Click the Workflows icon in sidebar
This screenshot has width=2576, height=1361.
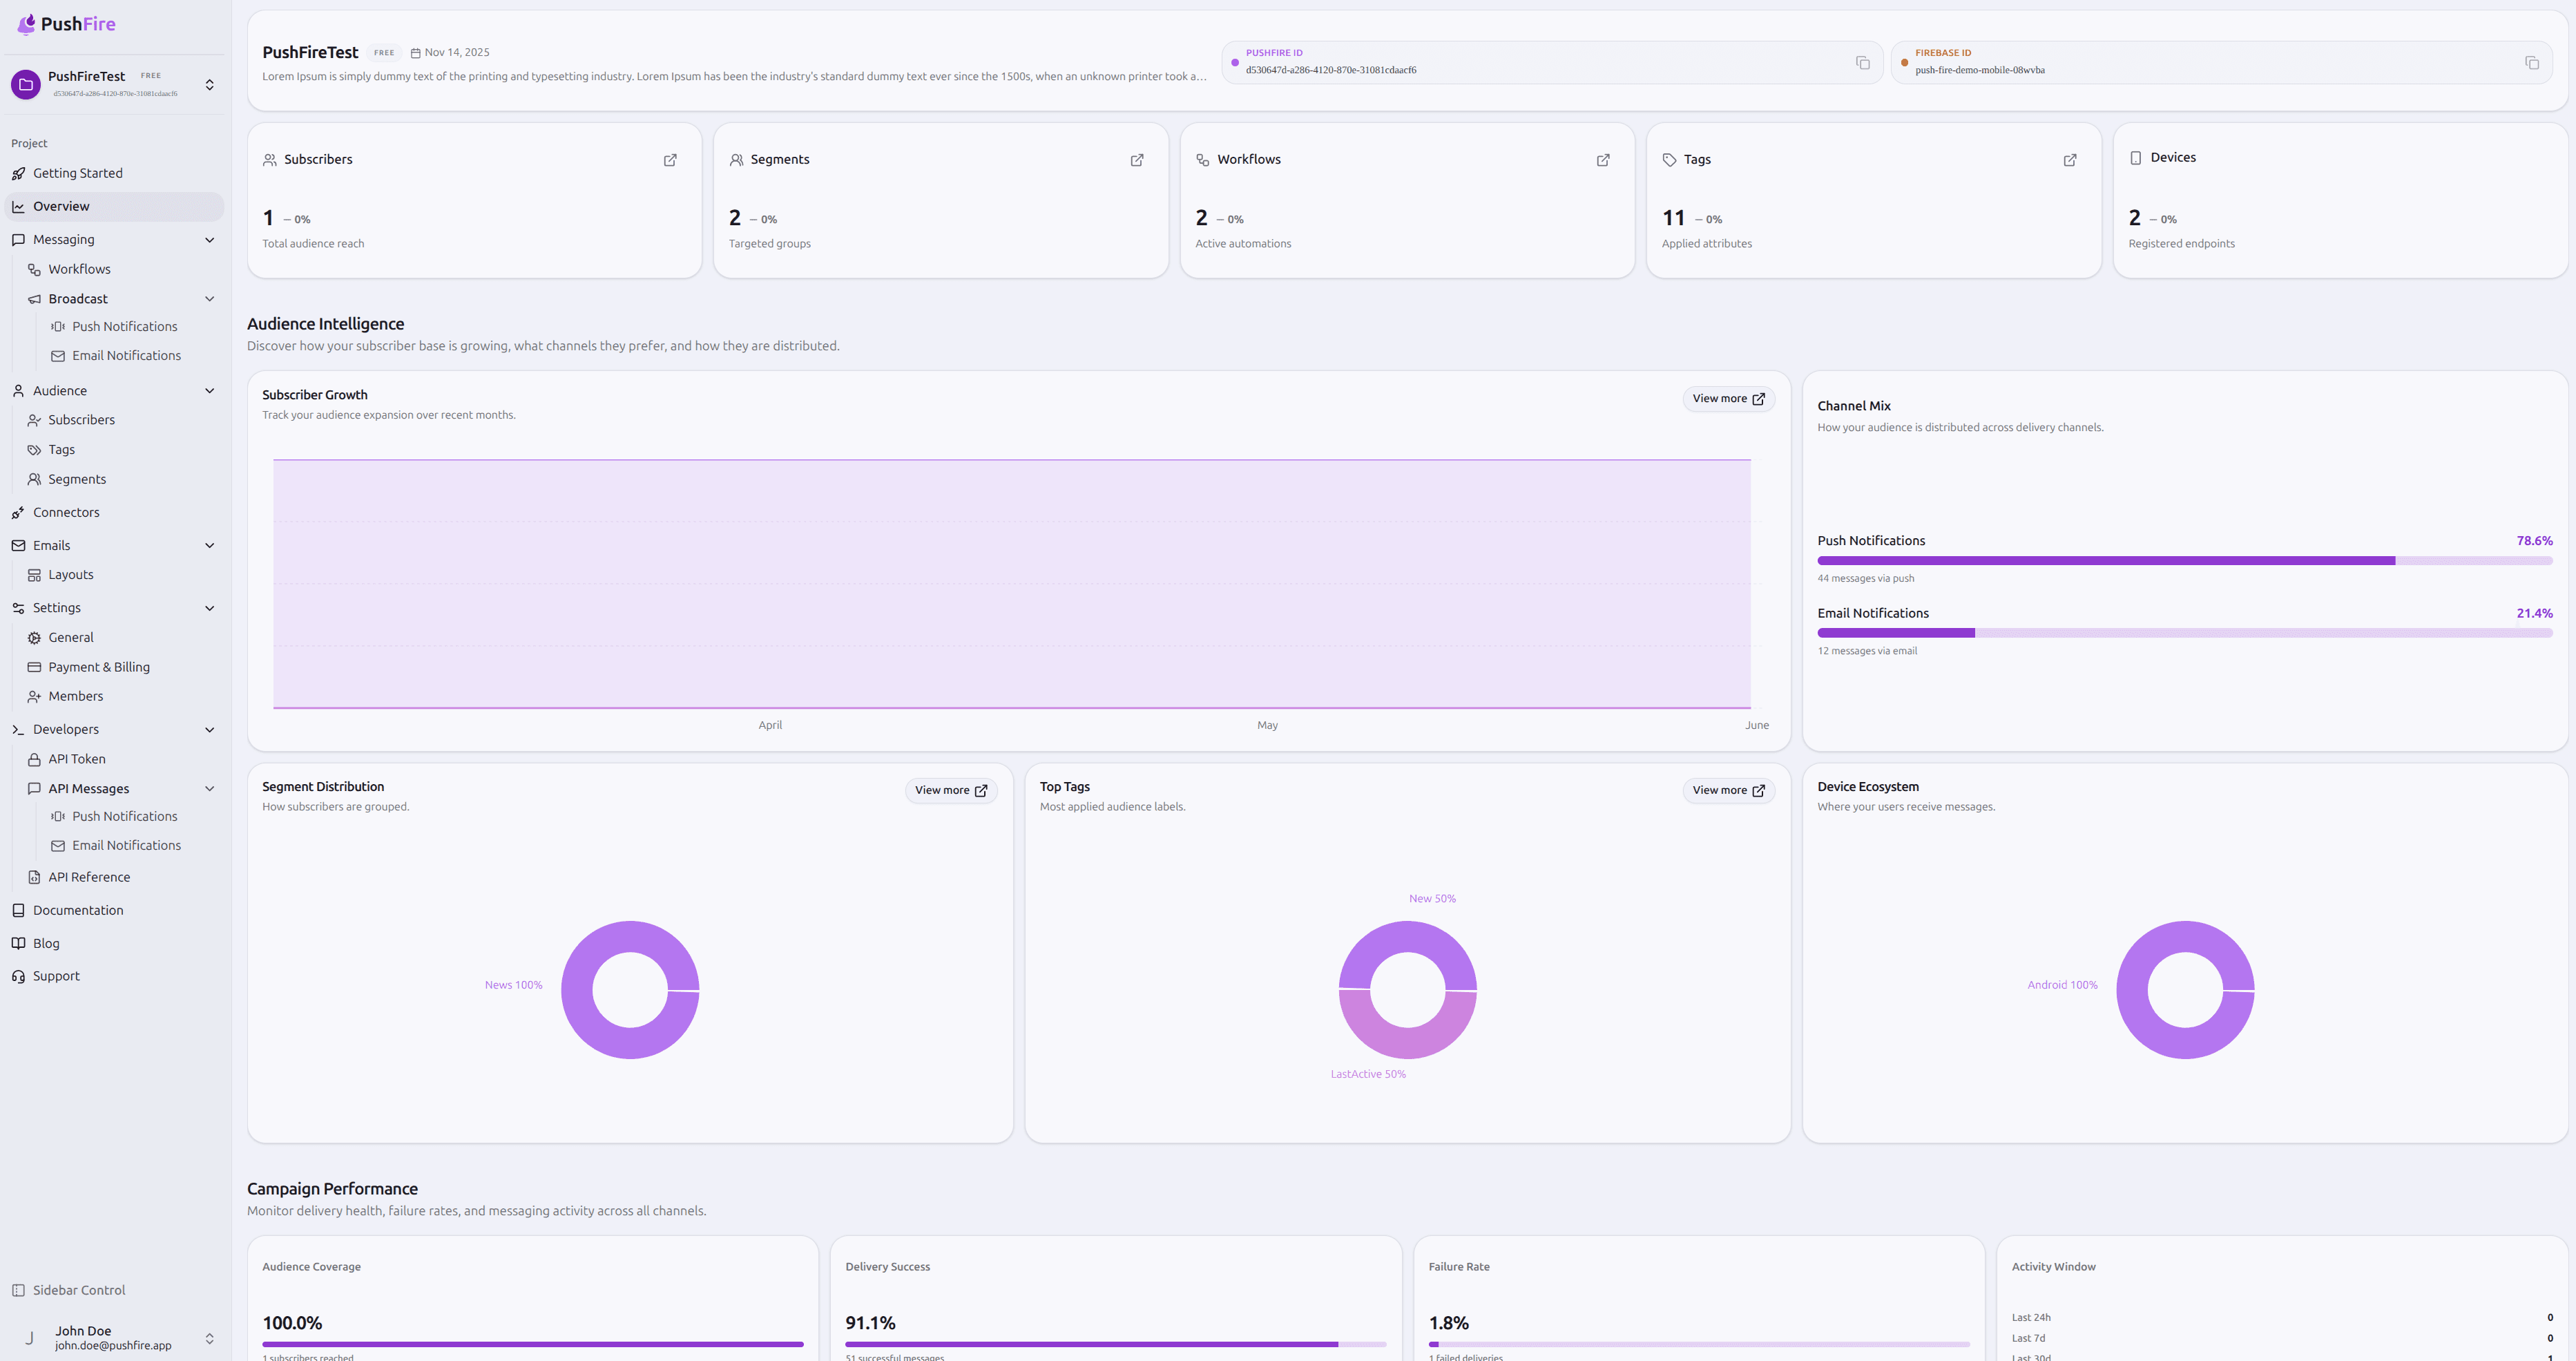pyautogui.click(x=34, y=270)
